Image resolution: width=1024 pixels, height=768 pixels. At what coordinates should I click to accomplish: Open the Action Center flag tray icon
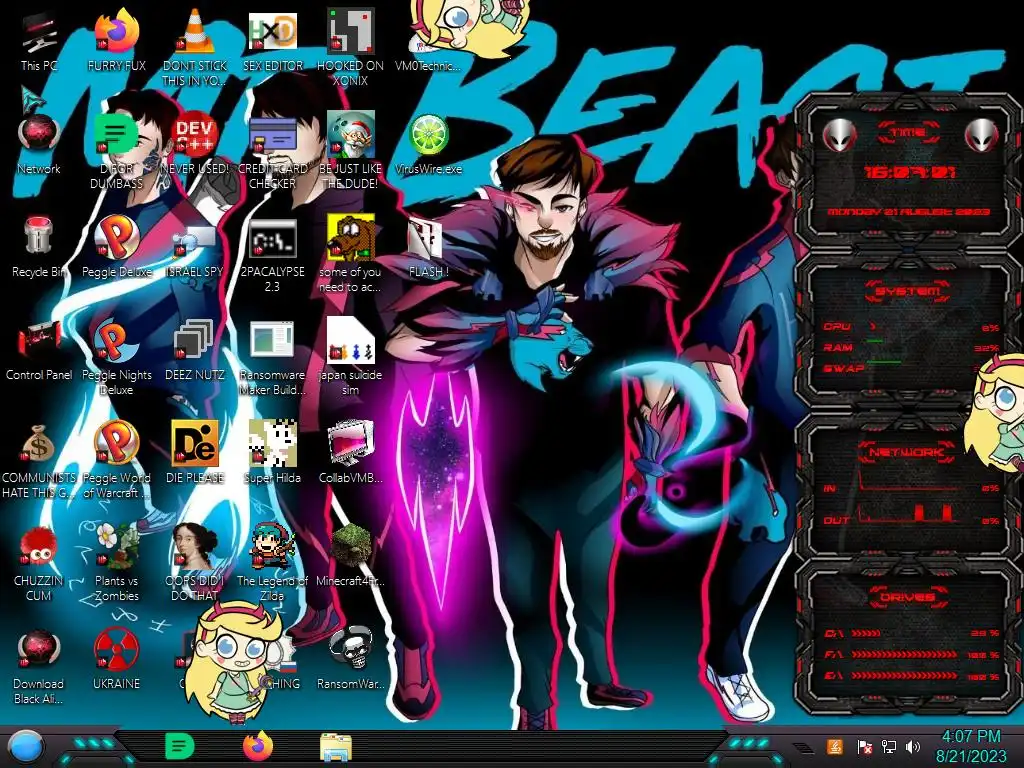click(864, 747)
